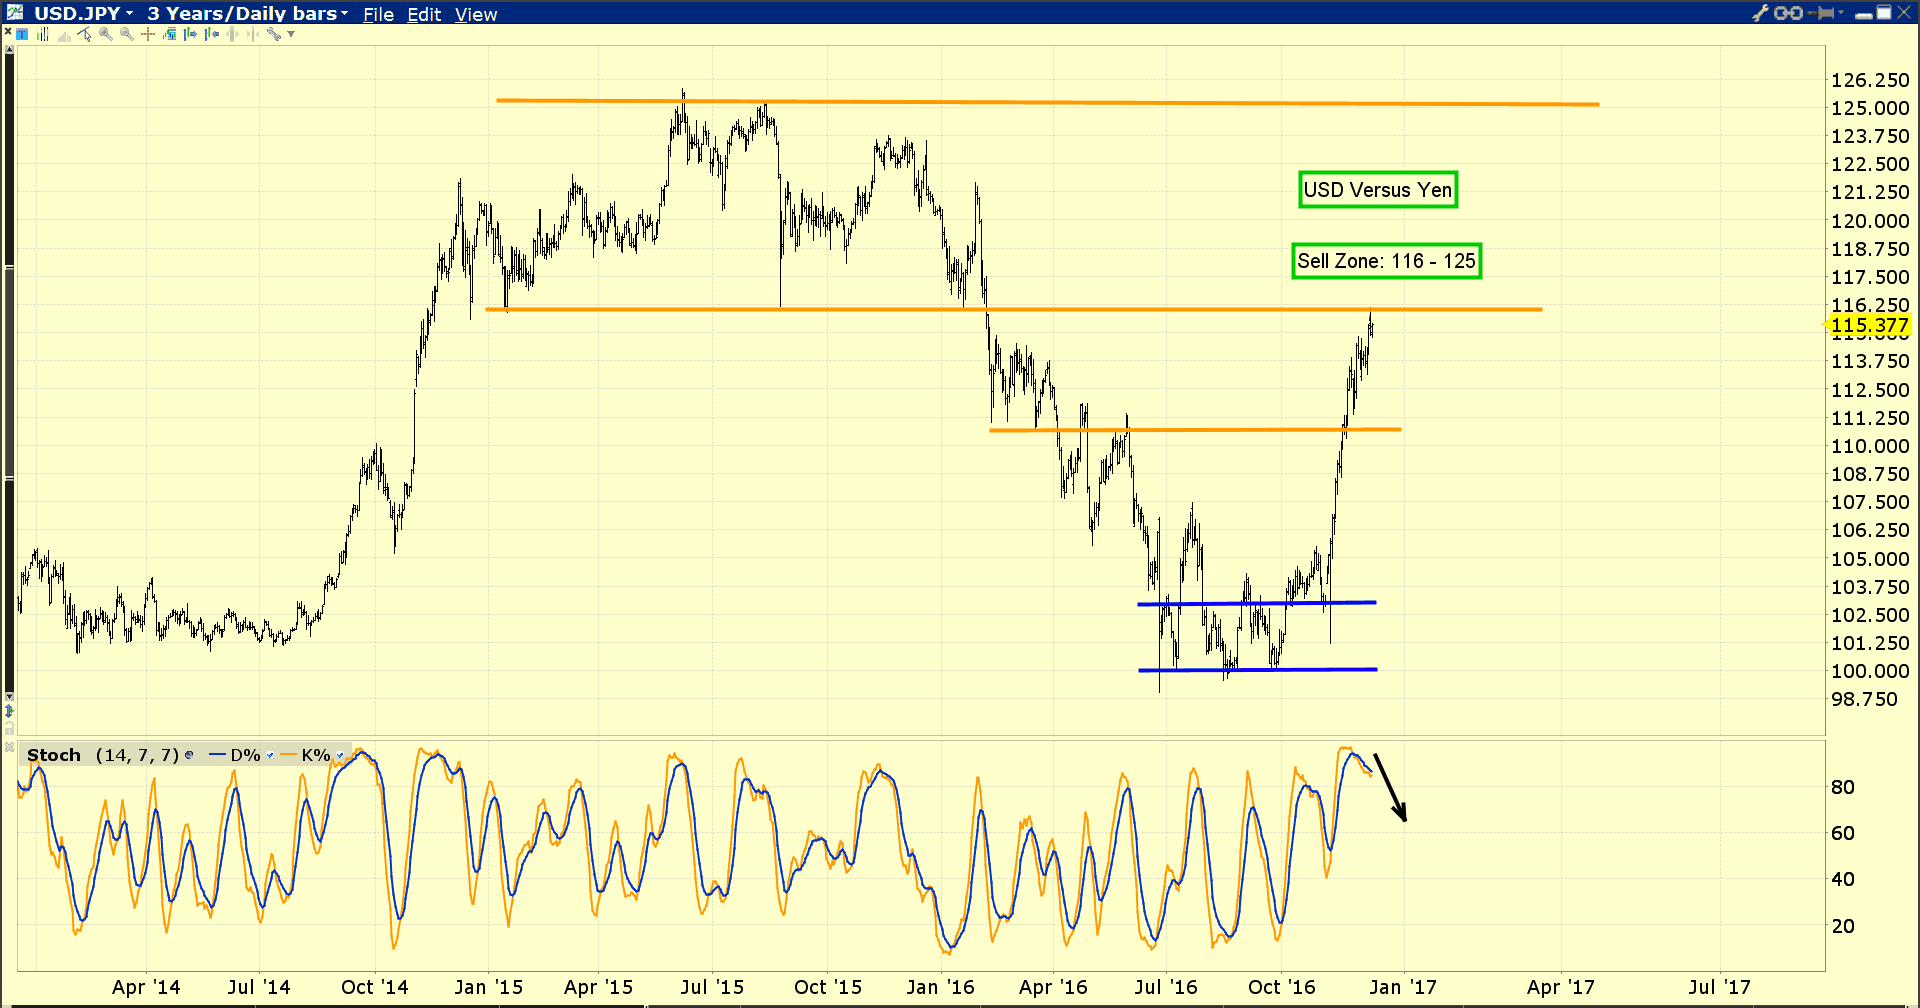Open the View menu
Viewport: 1920px width, 1008px height.
point(475,14)
